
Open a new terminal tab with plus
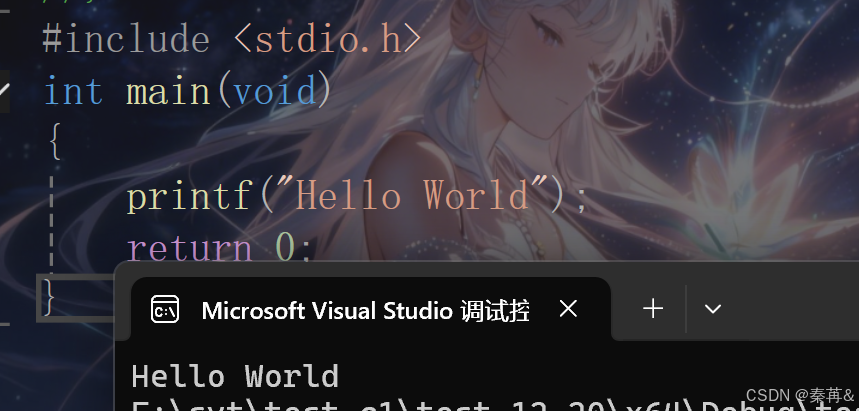coord(652,309)
